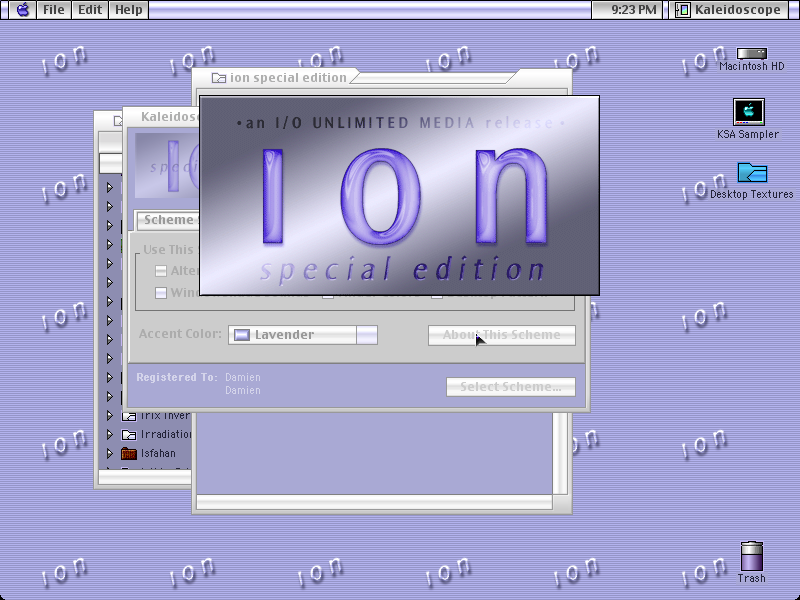This screenshot has width=800, height=600.
Task: Click the scheme preview thumbnail in Kaleidoscope window
Action: [167, 165]
